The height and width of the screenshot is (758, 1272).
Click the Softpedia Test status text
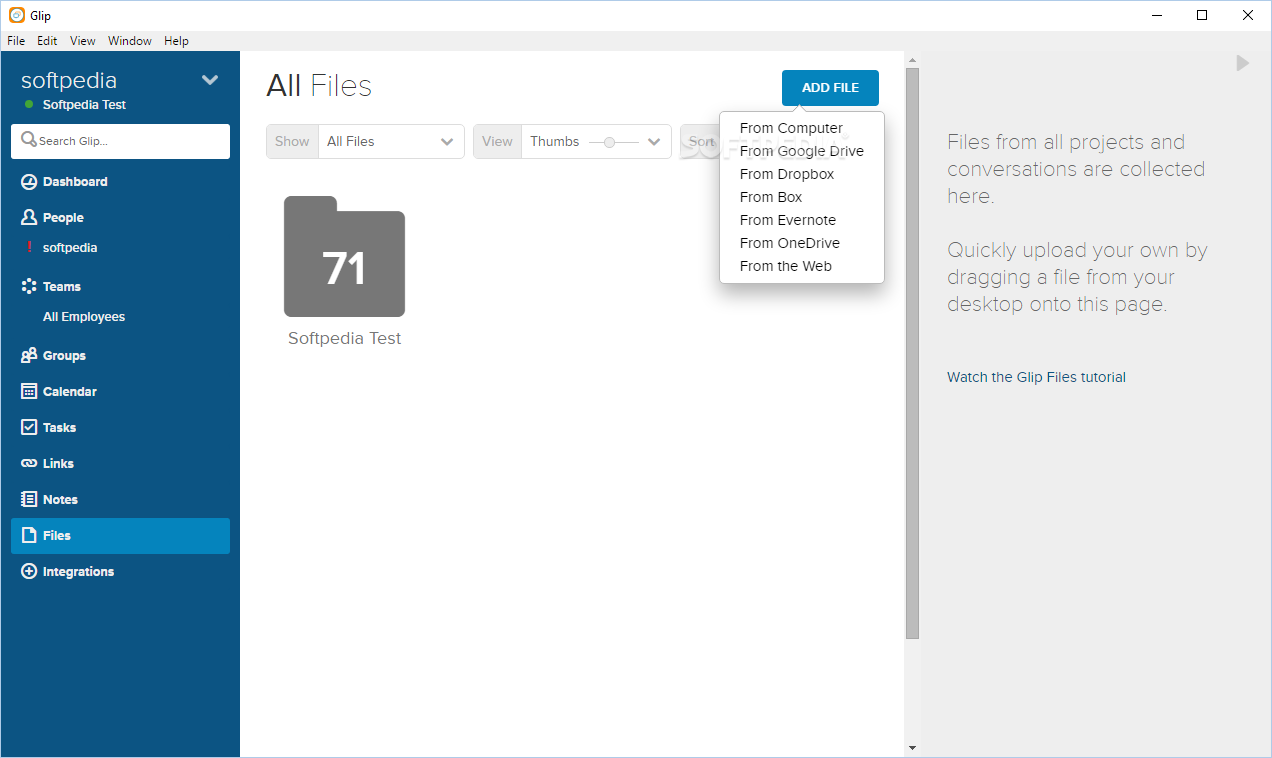(84, 105)
